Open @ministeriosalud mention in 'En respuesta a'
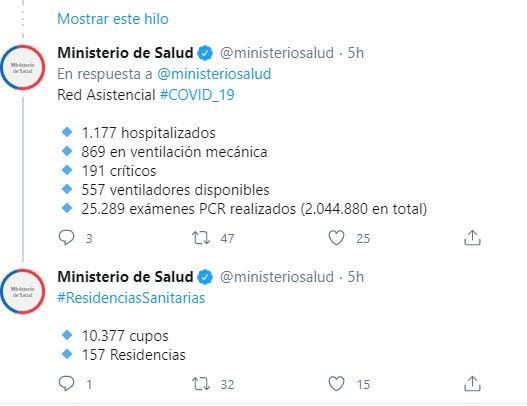Screen dimensions: 527x406 tap(214, 74)
